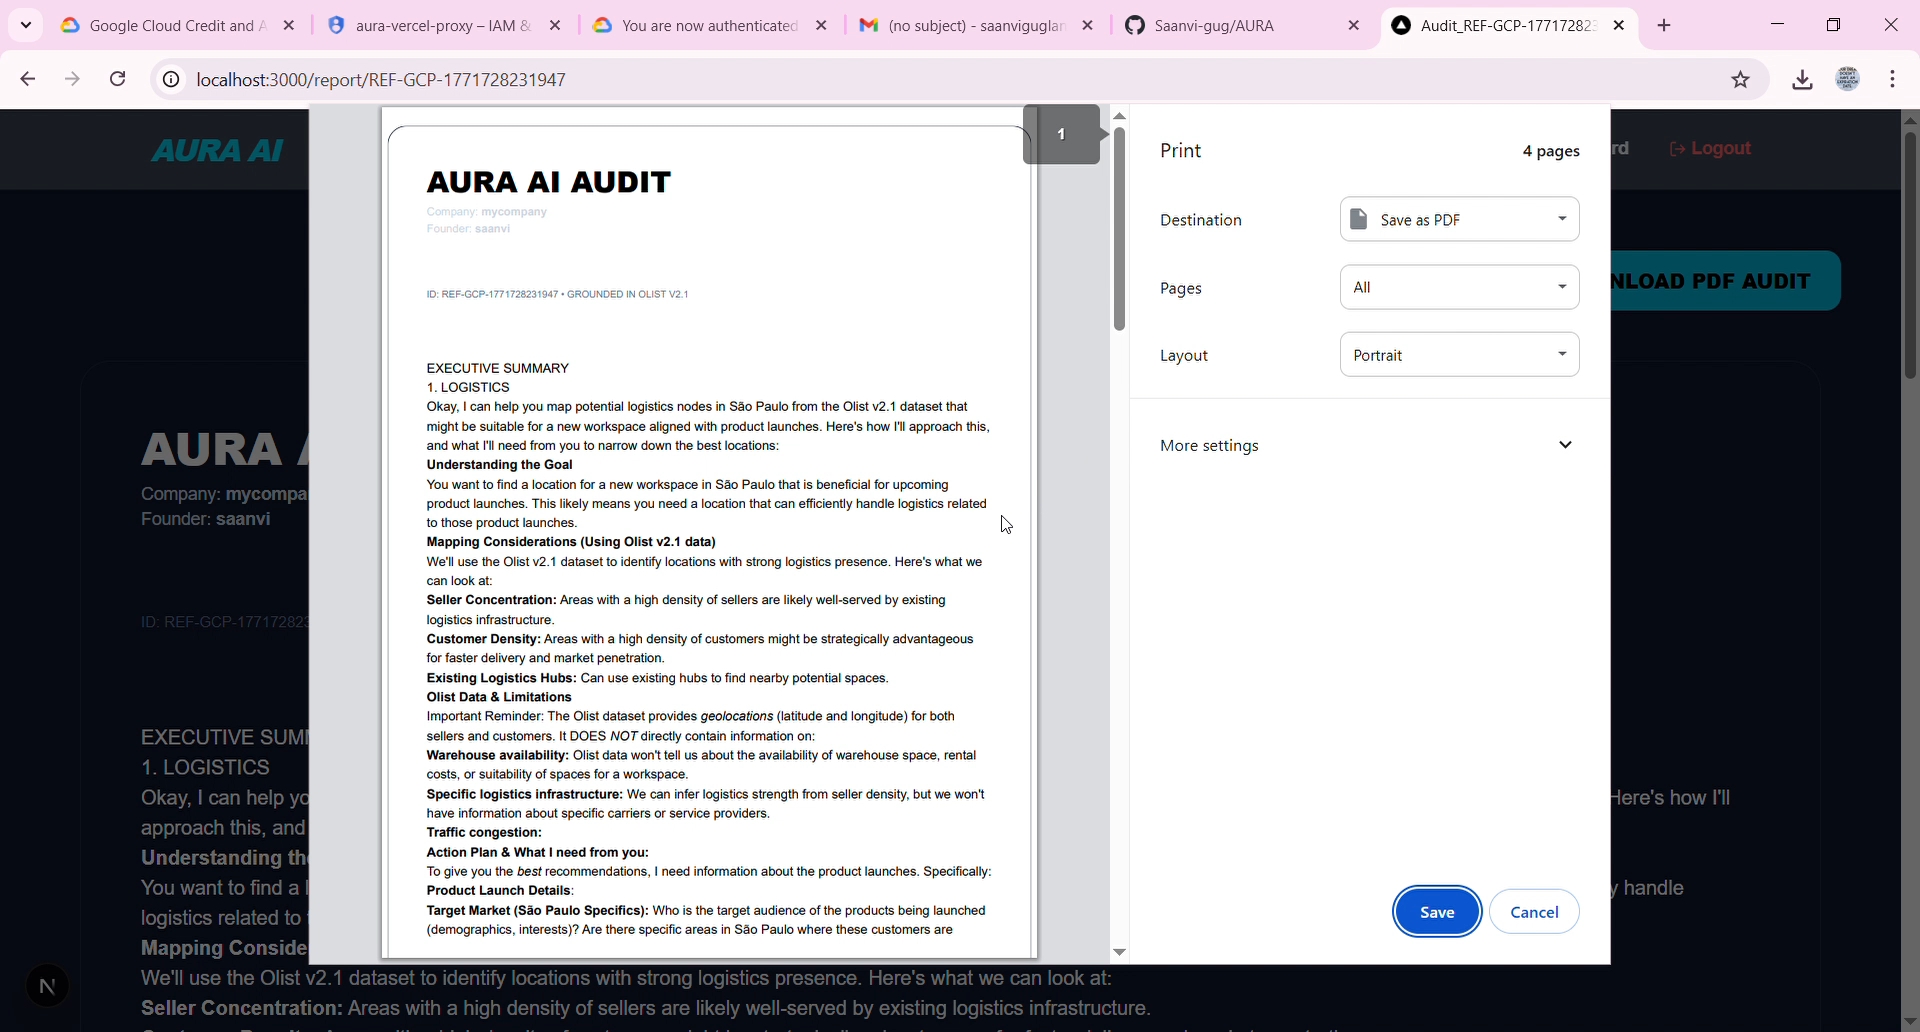Minimize the browser window
Image resolution: width=1920 pixels, height=1032 pixels.
point(1777,25)
